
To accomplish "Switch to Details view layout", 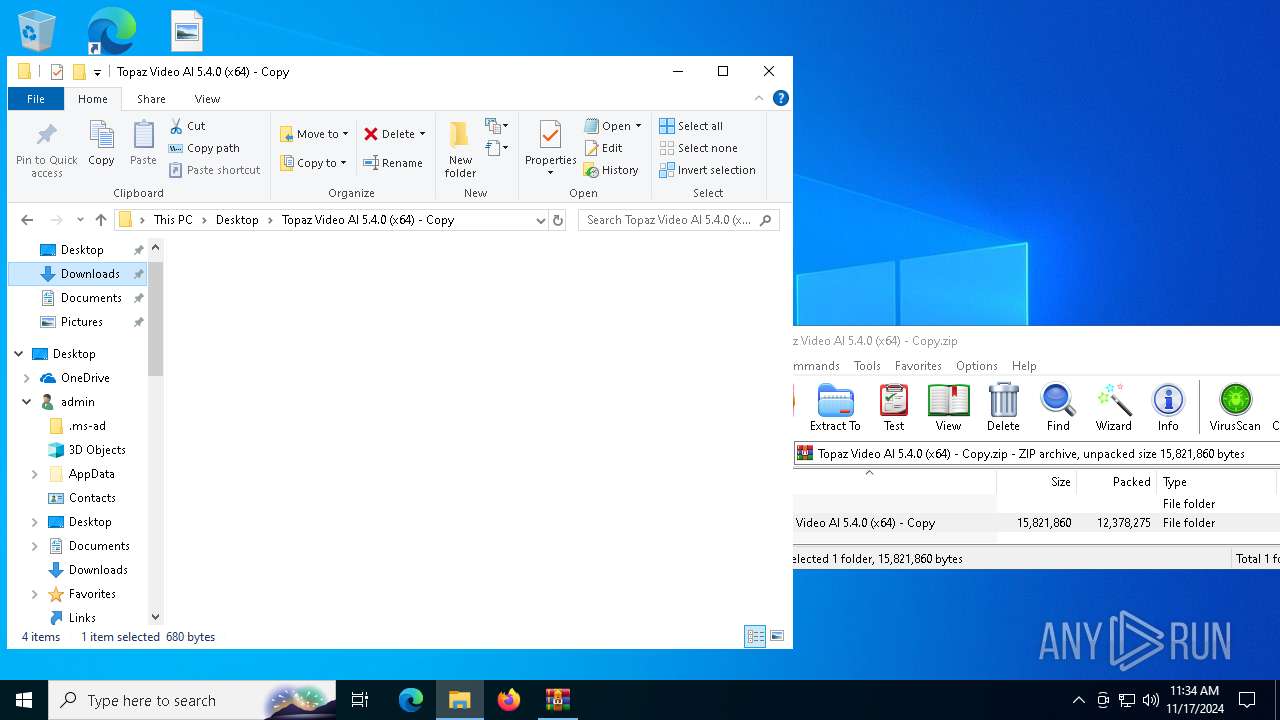I will [755, 636].
